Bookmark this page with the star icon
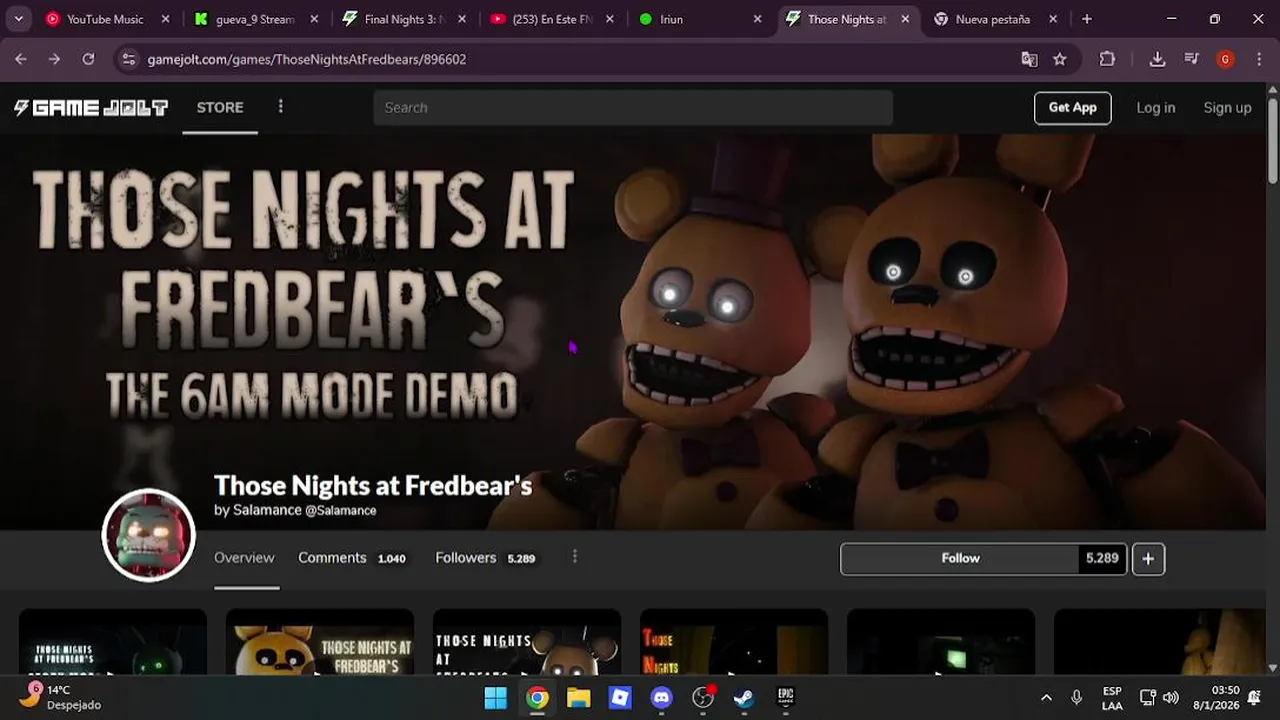This screenshot has width=1280, height=720. (1060, 59)
